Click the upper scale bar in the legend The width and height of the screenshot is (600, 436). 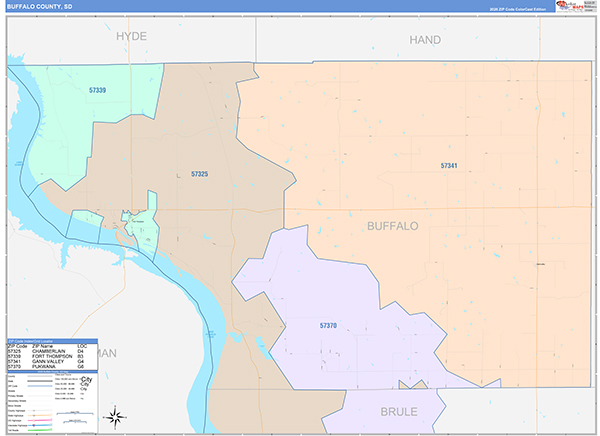(75, 413)
